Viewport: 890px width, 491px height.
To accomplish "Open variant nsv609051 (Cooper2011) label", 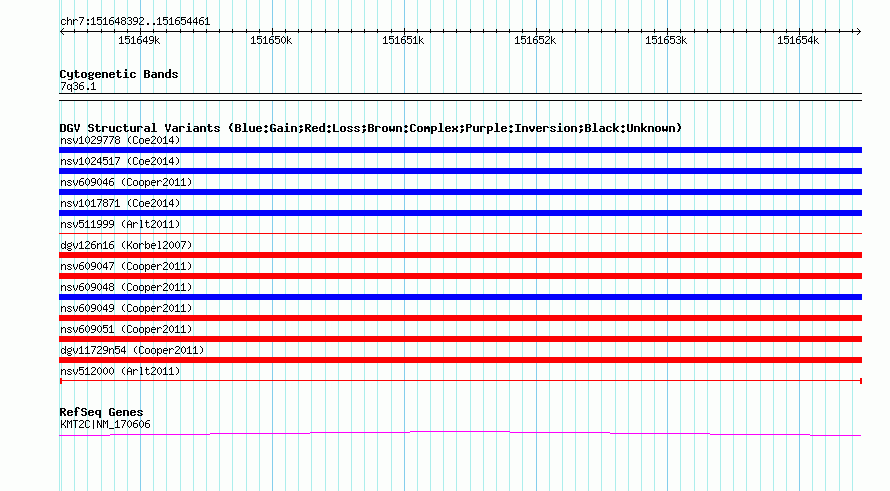I will 126,329.
